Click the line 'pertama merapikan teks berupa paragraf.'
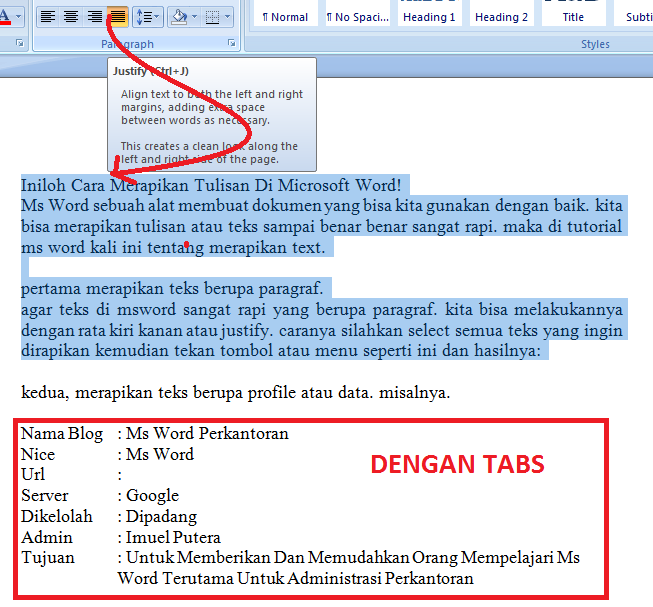 (172, 288)
